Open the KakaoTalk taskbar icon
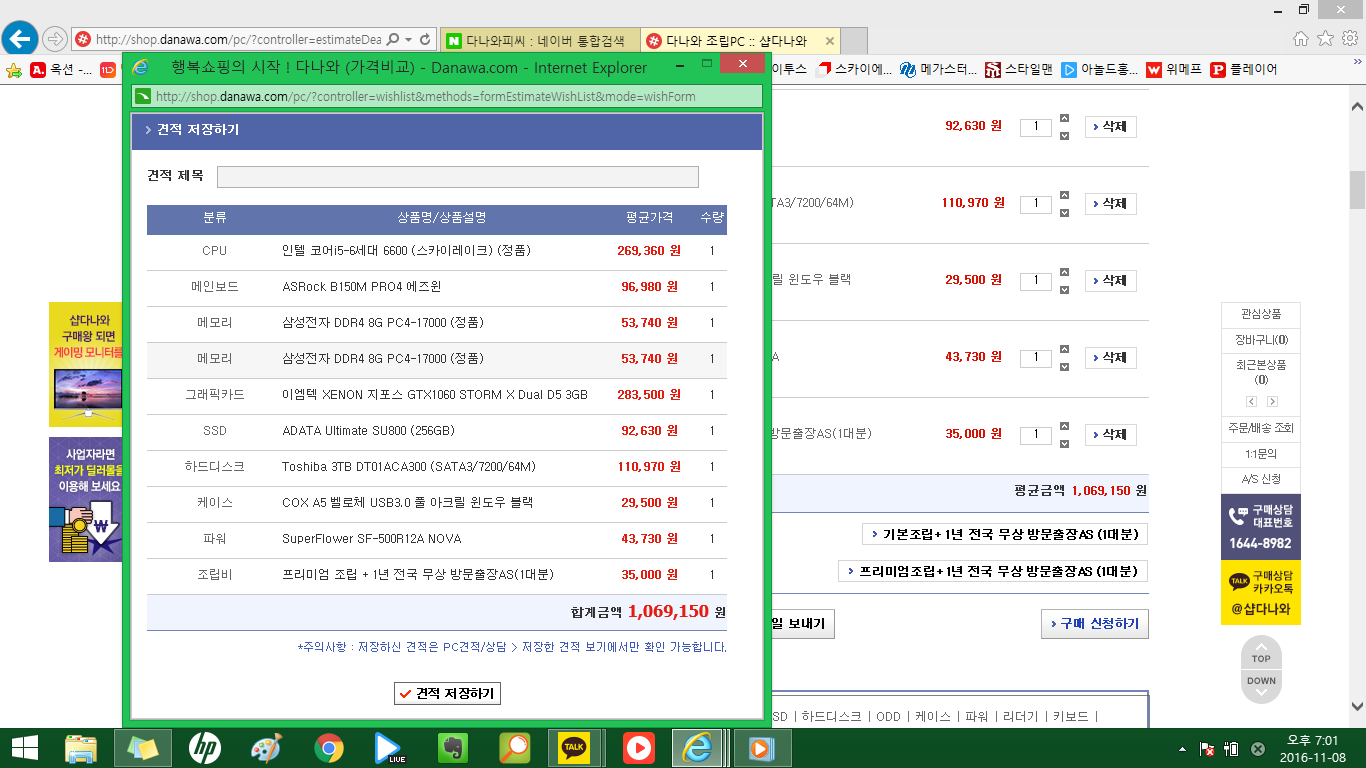 click(x=574, y=748)
